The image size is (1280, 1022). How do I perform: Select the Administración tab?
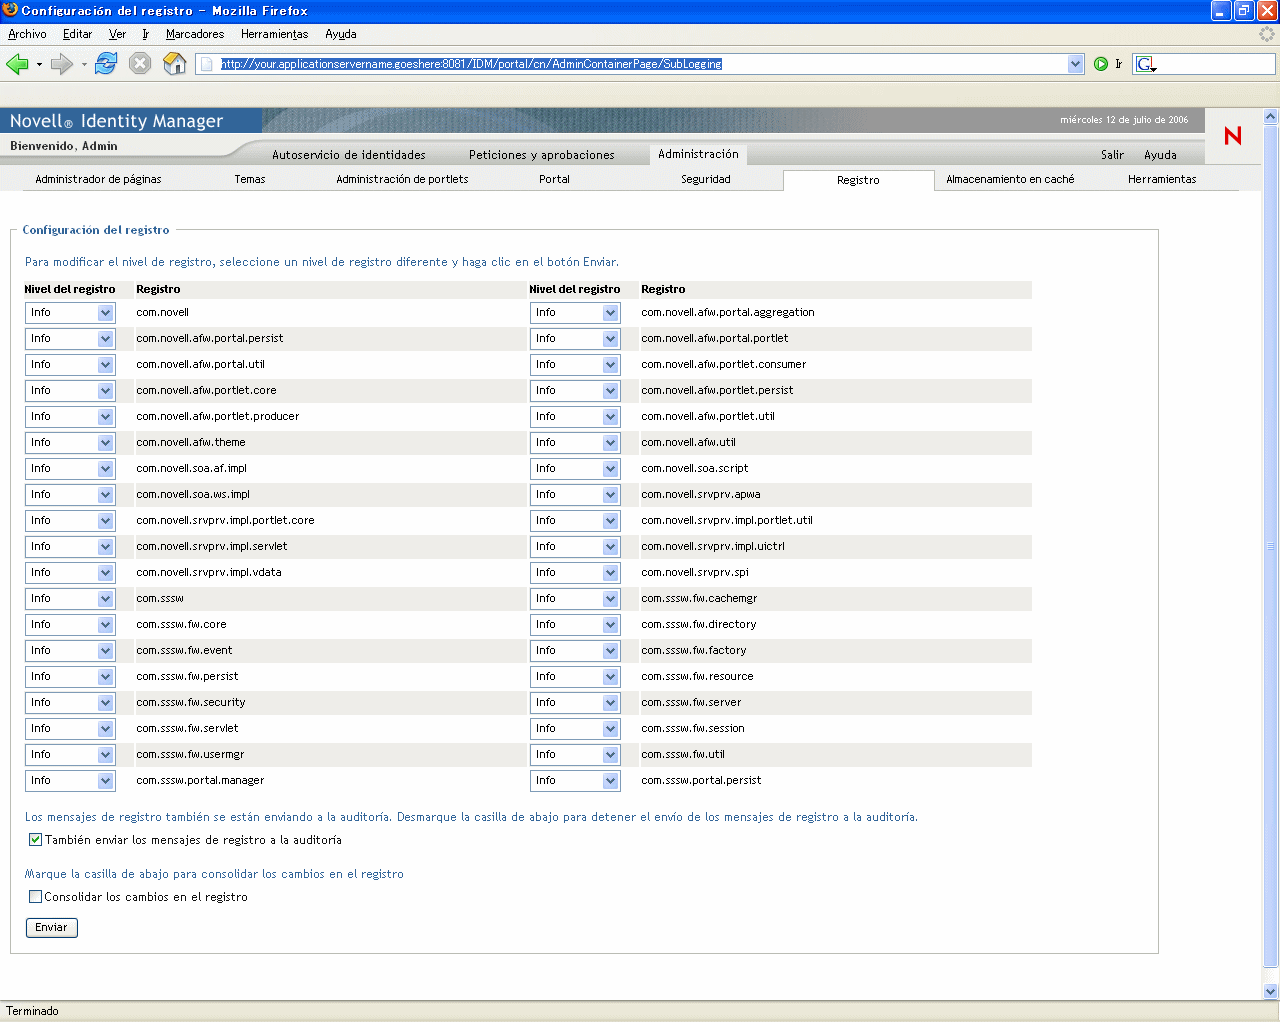698,154
